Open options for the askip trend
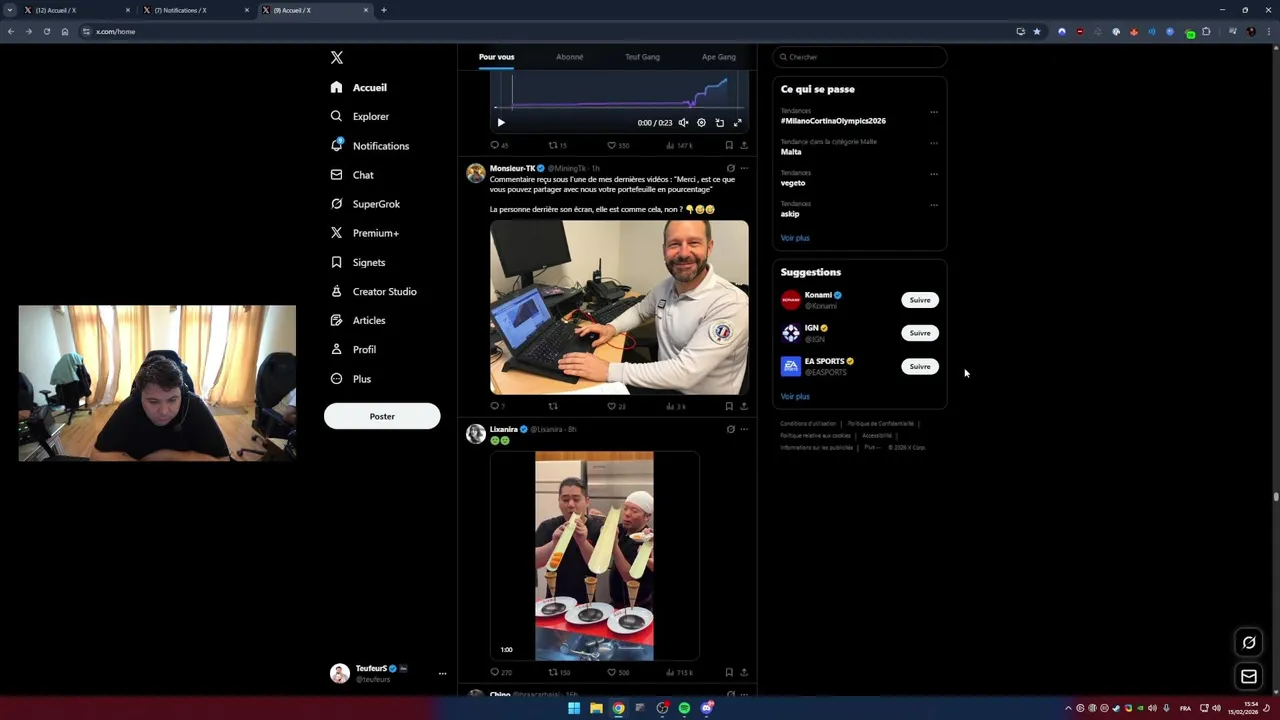The height and width of the screenshot is (720, 1280). (x=934, y=205)
